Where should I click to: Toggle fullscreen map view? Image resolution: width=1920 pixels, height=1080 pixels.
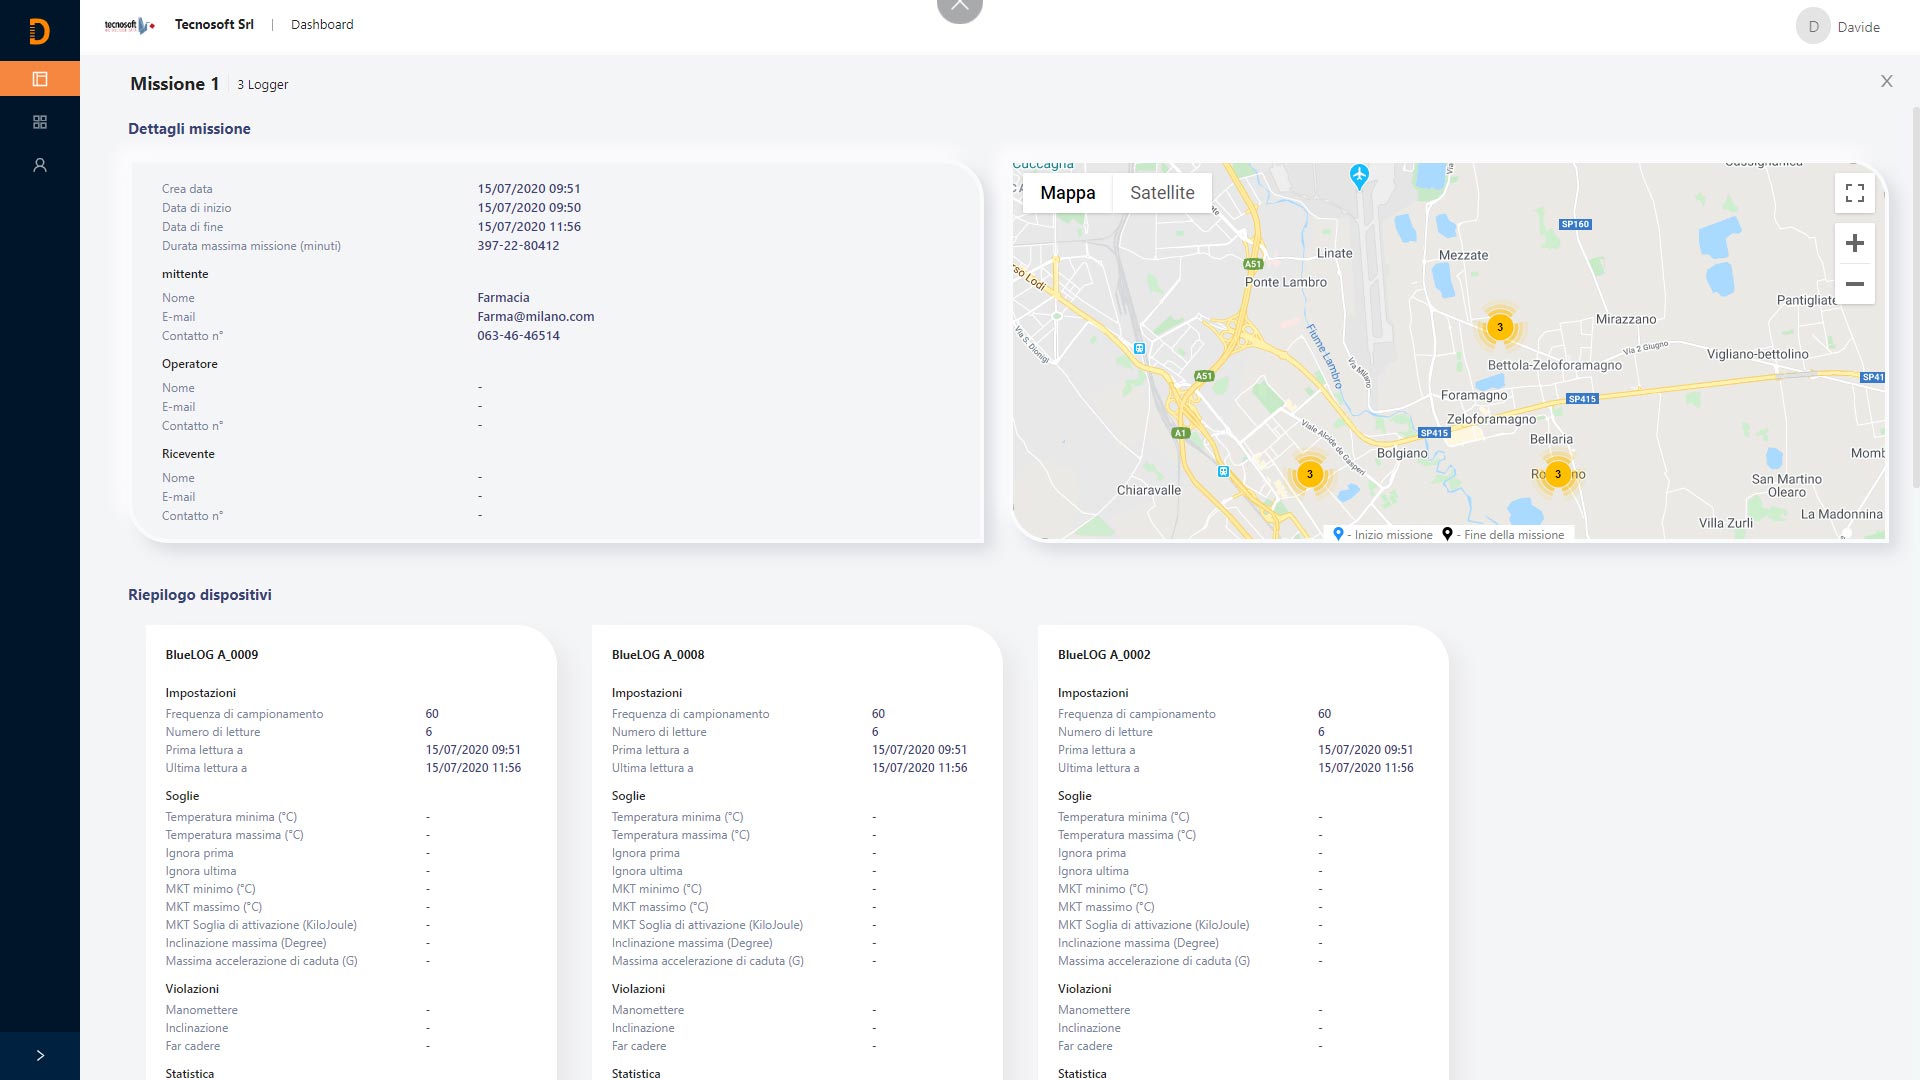[x=1854, y=193]
